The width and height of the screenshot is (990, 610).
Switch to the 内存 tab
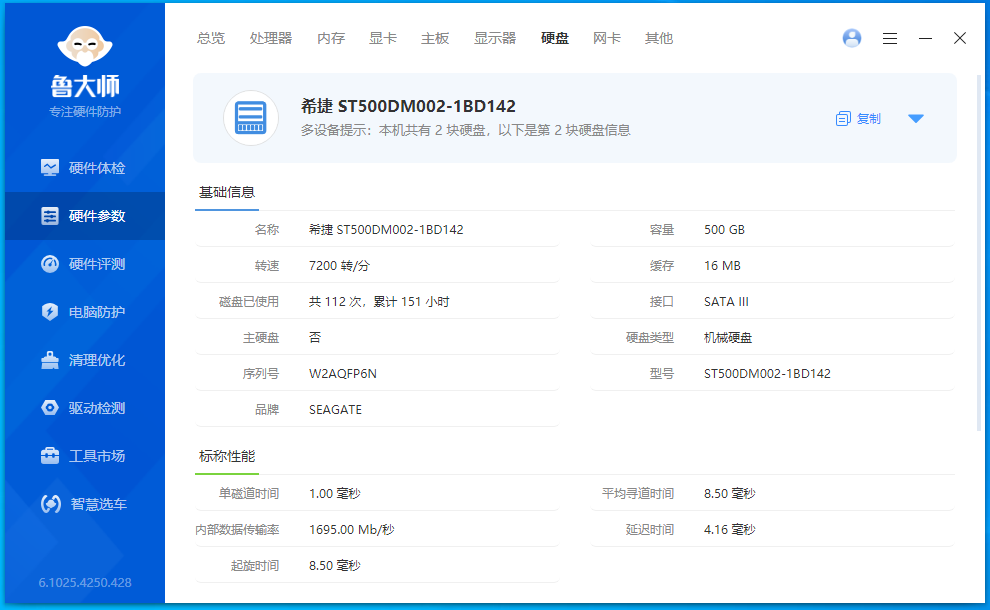click(x=331, y=39)
